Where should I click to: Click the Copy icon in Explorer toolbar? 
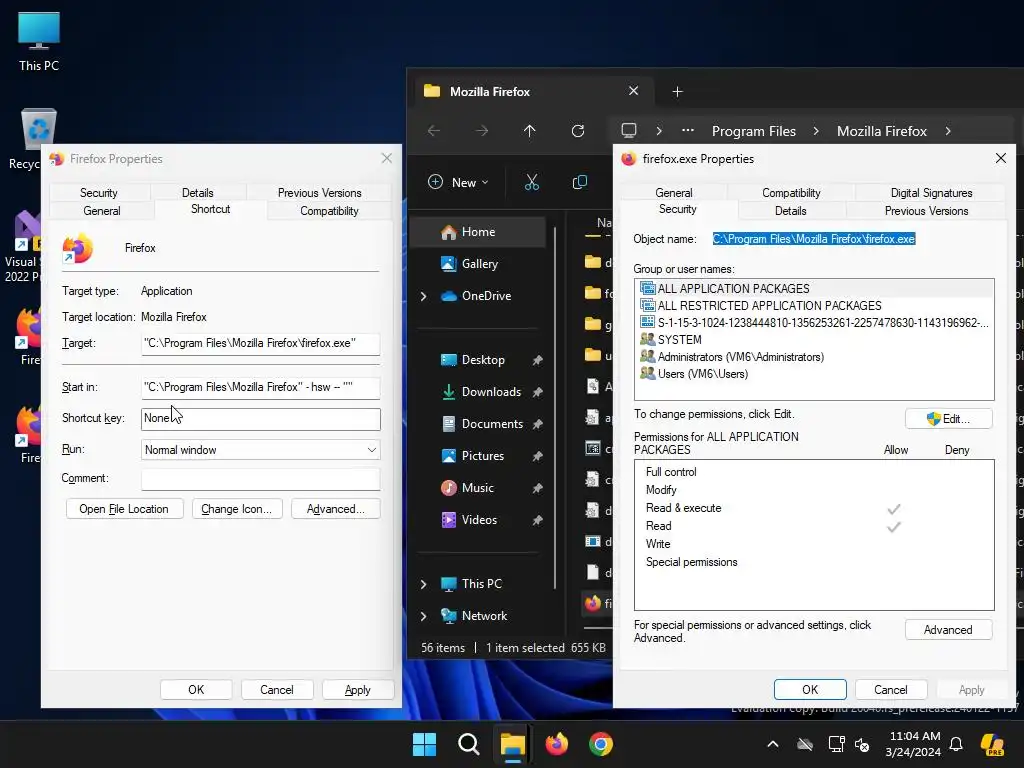coord(580,182)
